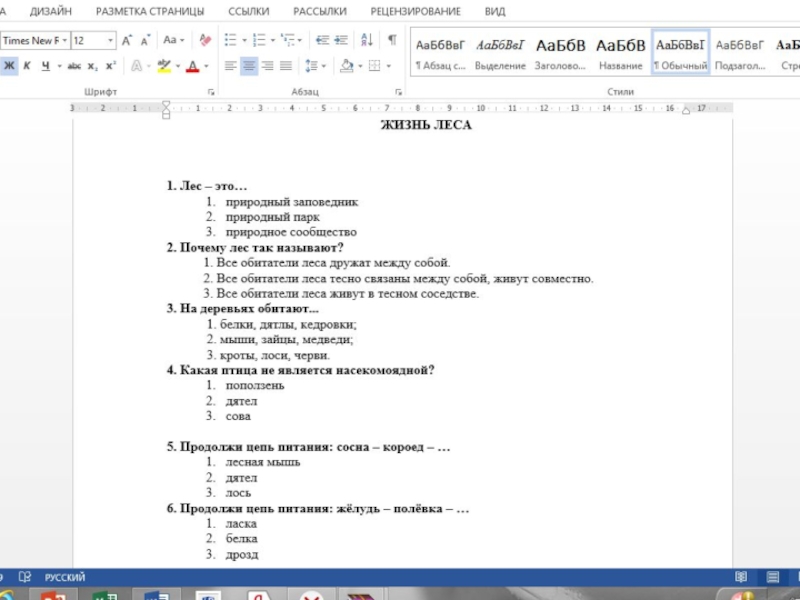The width and height of the screenshot is (800, 600).
Task: Toggle strikethrough text (abc)
Action: click(x=74, y=66)
